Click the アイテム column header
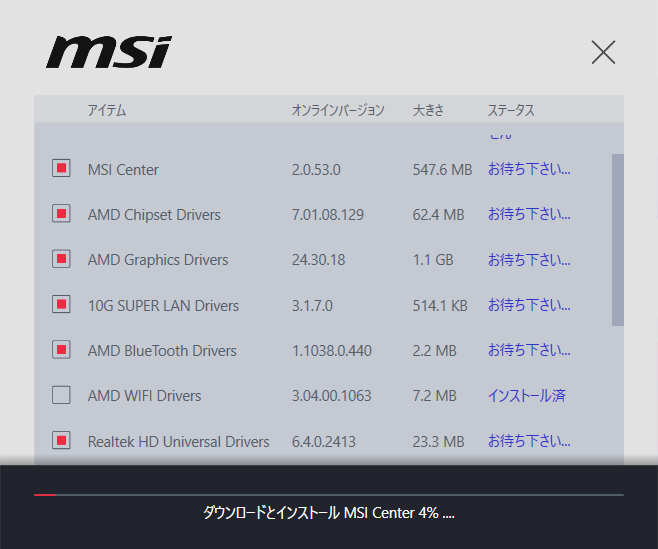Screen dimensions: 658x549 click(x=107, y=110)
